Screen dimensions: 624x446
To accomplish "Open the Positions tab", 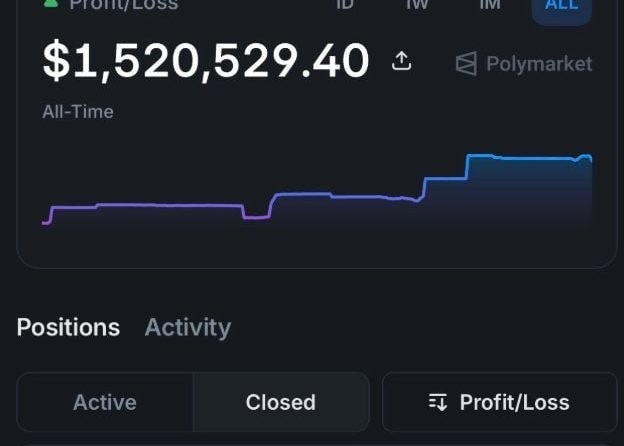I will tap(68, 327).
